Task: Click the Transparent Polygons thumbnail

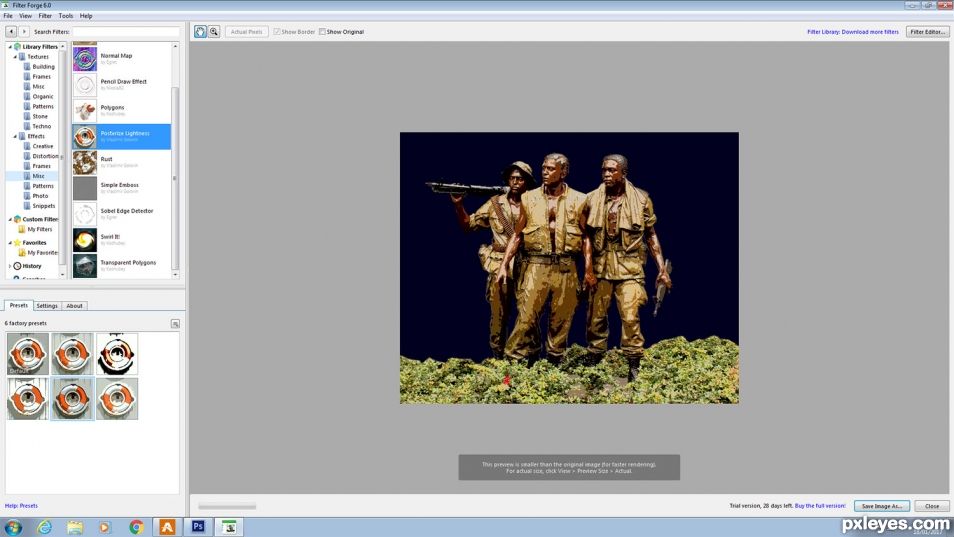Action: 85,266
